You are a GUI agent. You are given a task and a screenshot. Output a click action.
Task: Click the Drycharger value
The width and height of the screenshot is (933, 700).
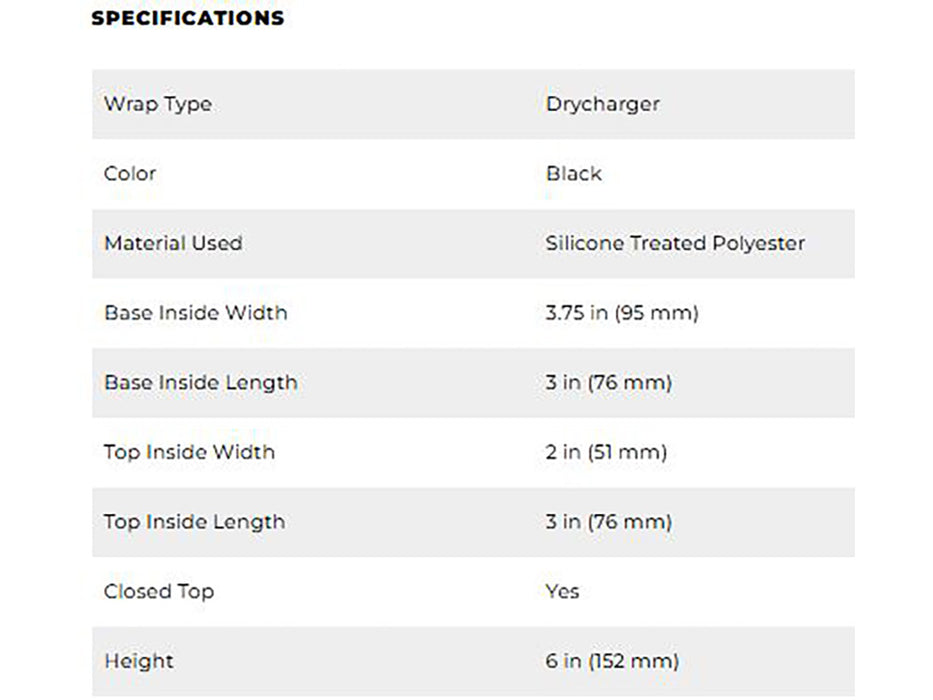pyautogui.click(x=603, y=104)
